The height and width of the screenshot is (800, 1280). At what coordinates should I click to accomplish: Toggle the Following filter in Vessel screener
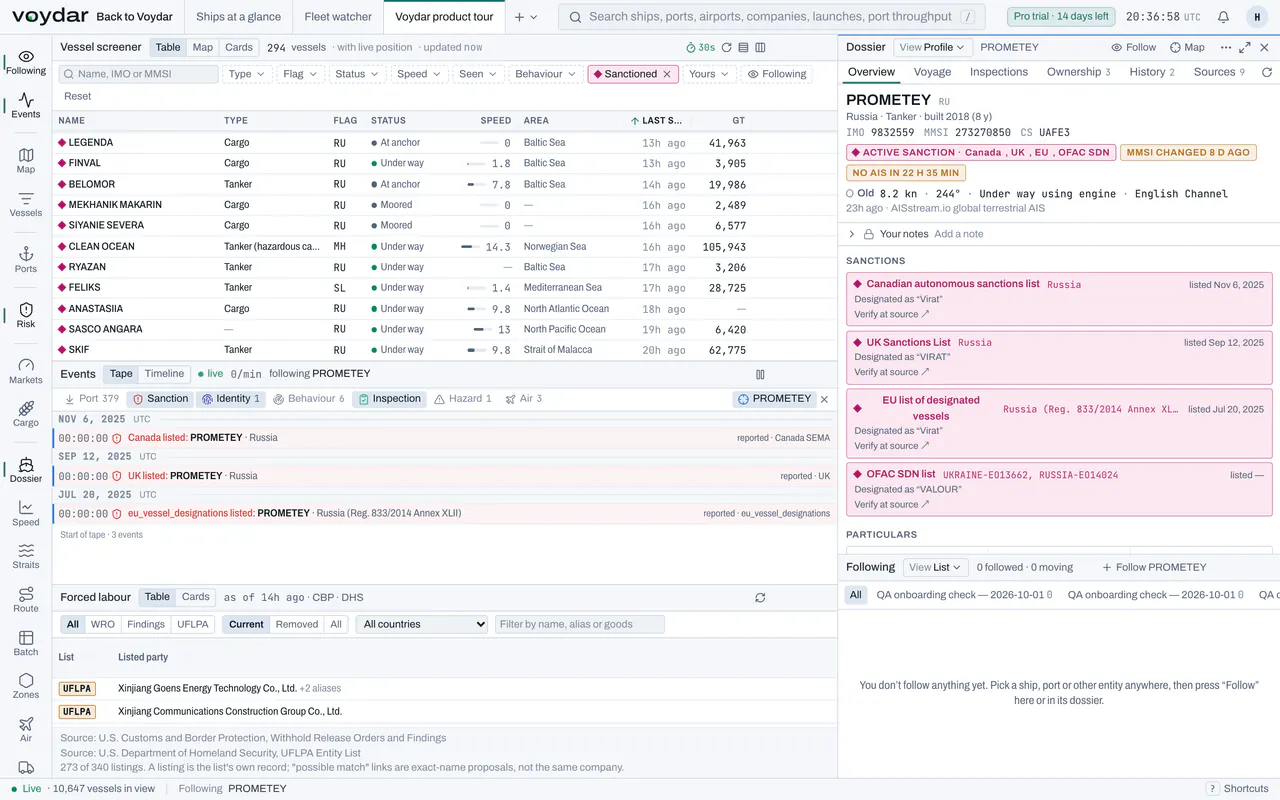777,74
